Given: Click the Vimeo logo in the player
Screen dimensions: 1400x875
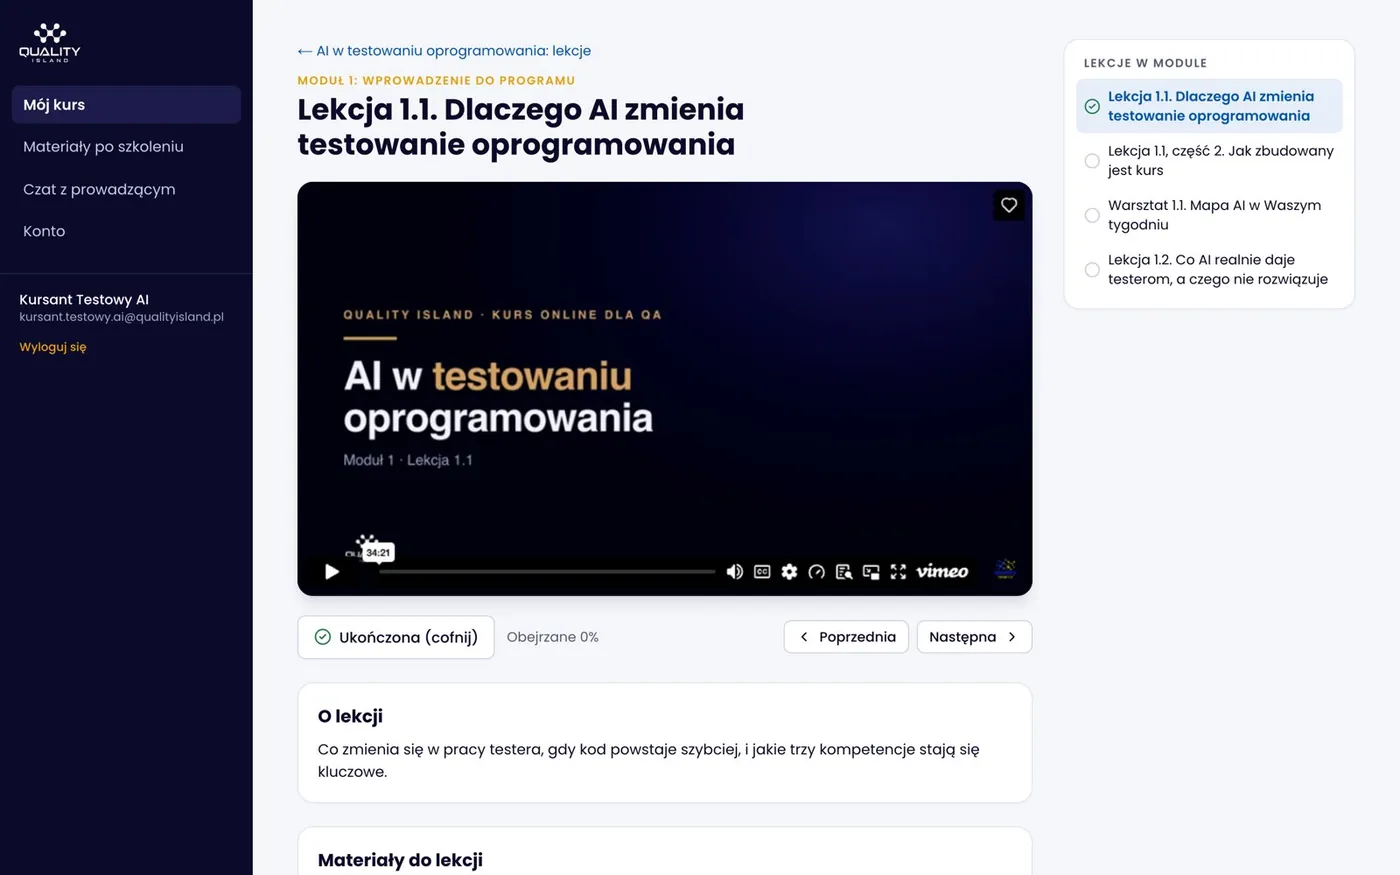Looking at the screenshot, I should pos(942,571).
